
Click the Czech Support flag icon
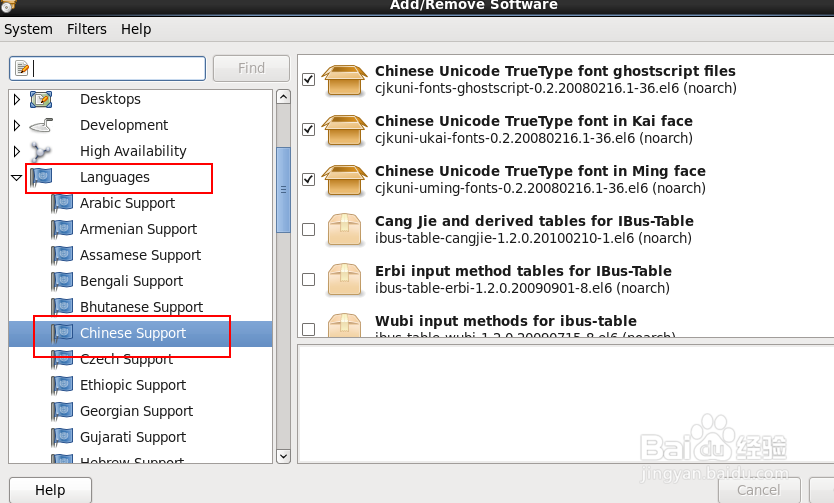[x=62, y=359]
